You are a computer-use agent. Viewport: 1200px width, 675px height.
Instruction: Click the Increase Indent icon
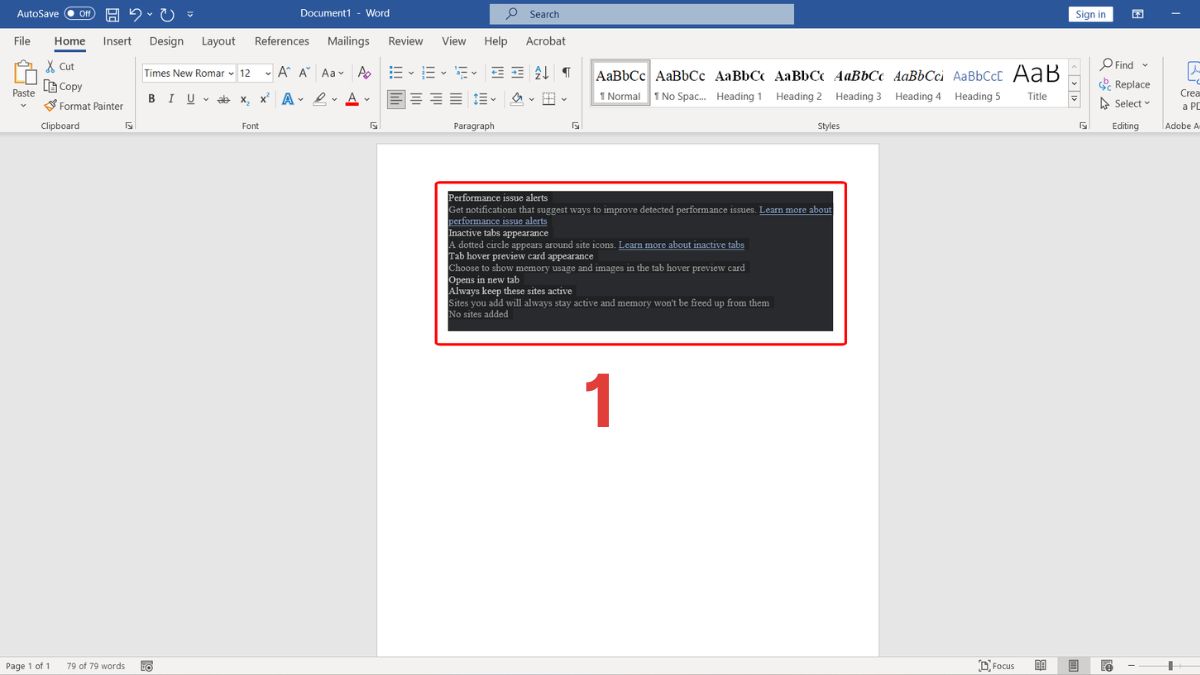tap(517, 72)
